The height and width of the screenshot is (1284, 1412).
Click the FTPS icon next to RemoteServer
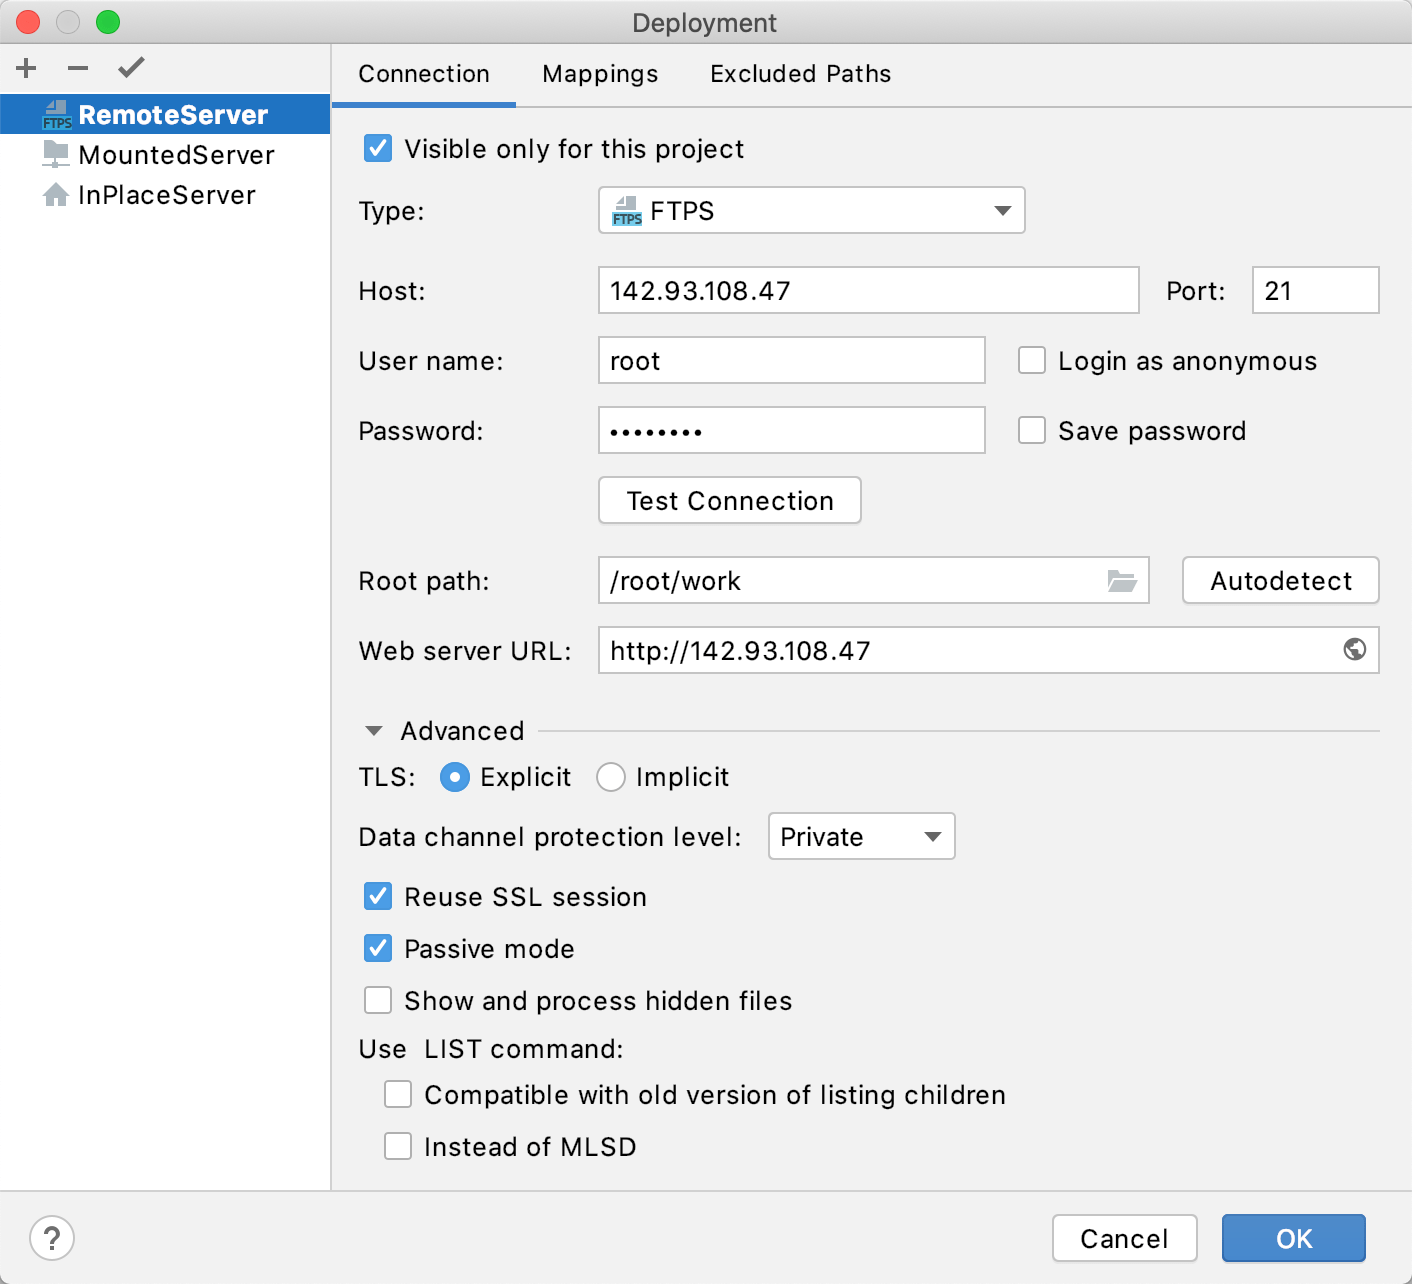57,114
